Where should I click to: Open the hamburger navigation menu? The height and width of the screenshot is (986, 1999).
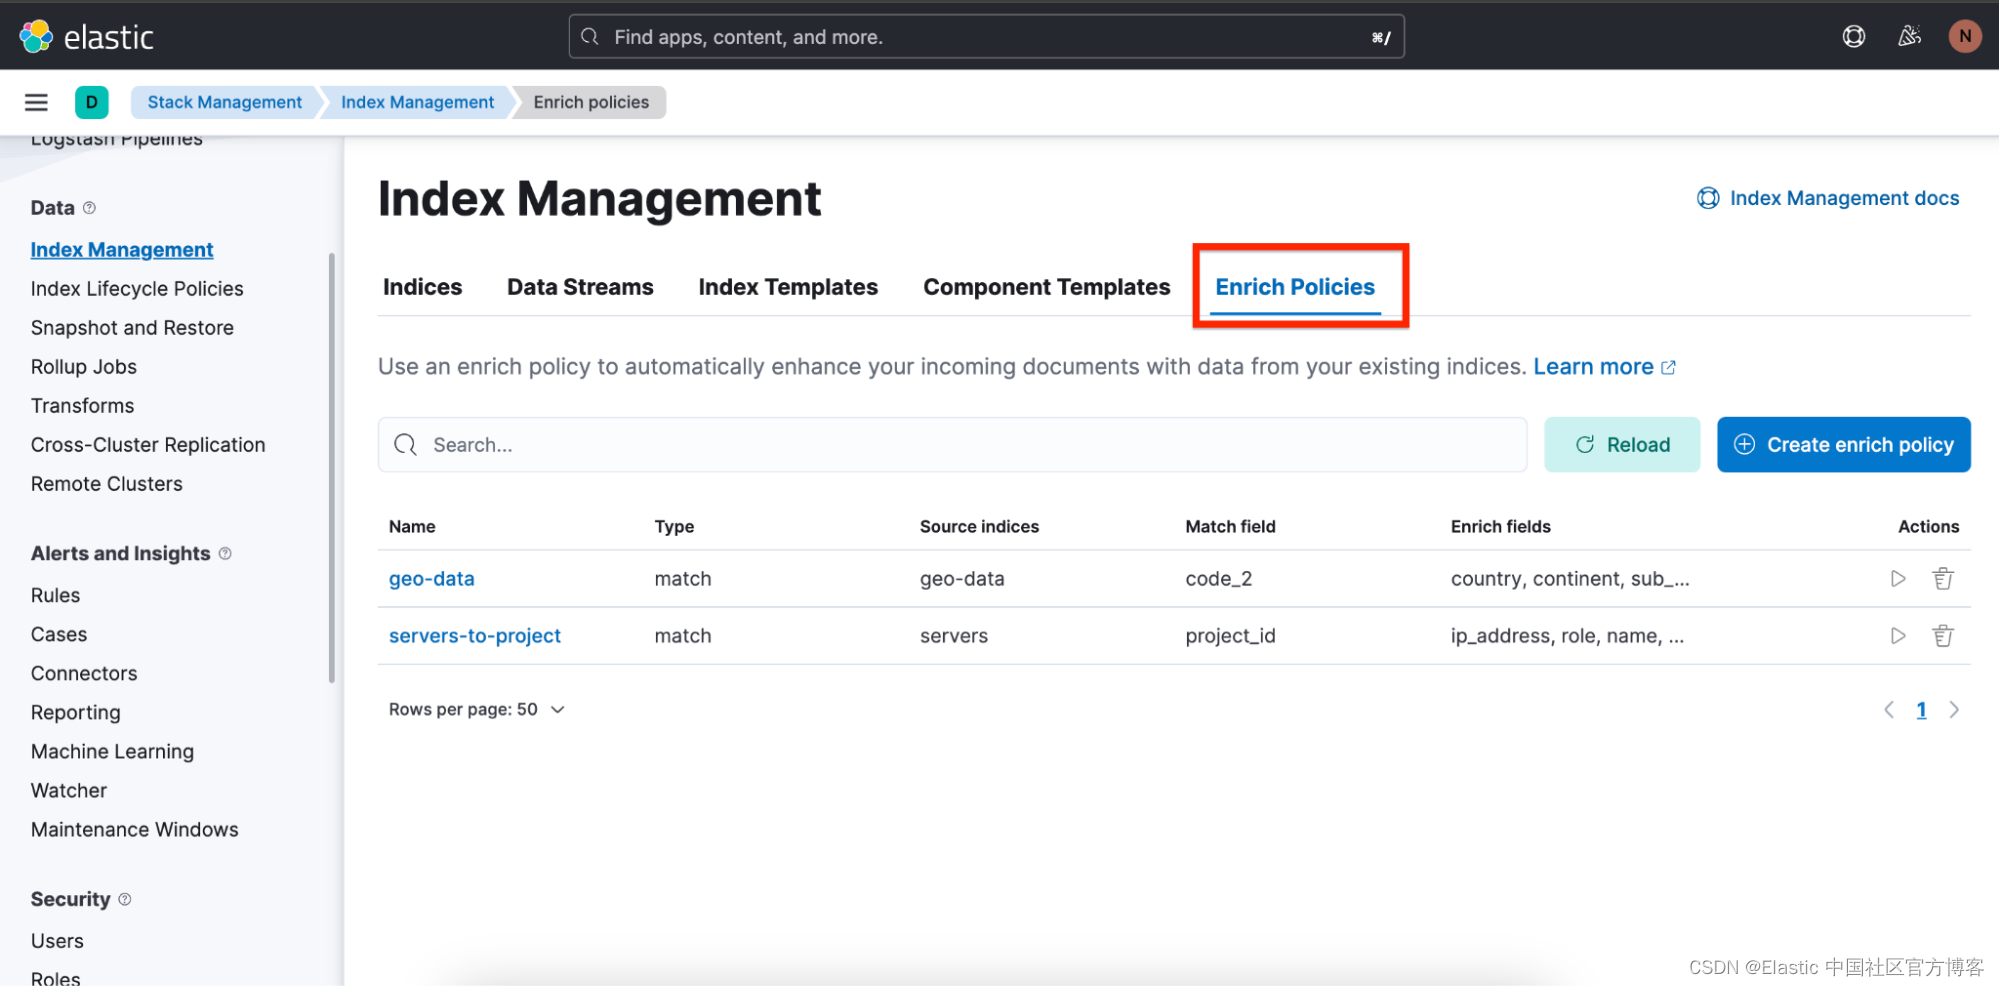(37, 102)
